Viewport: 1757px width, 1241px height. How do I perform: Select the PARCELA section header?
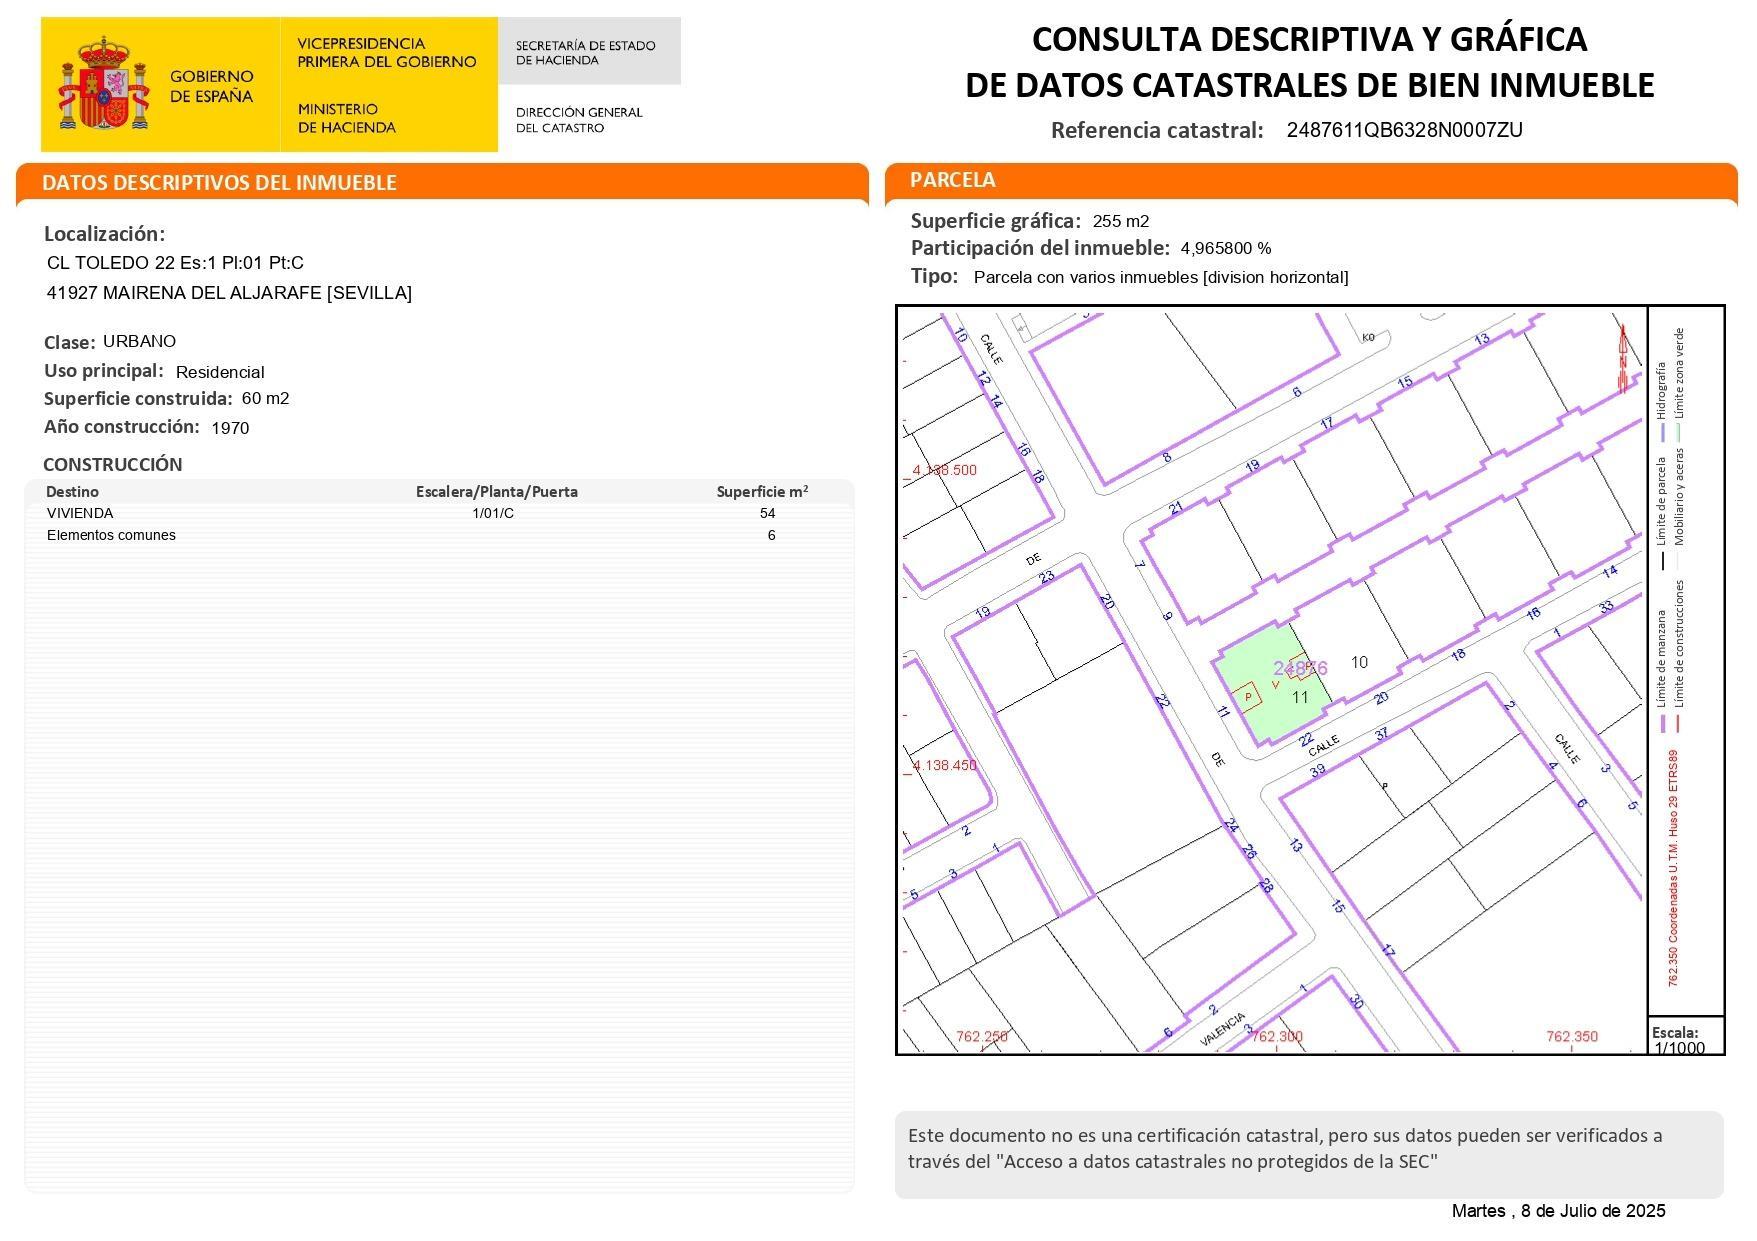953,180
